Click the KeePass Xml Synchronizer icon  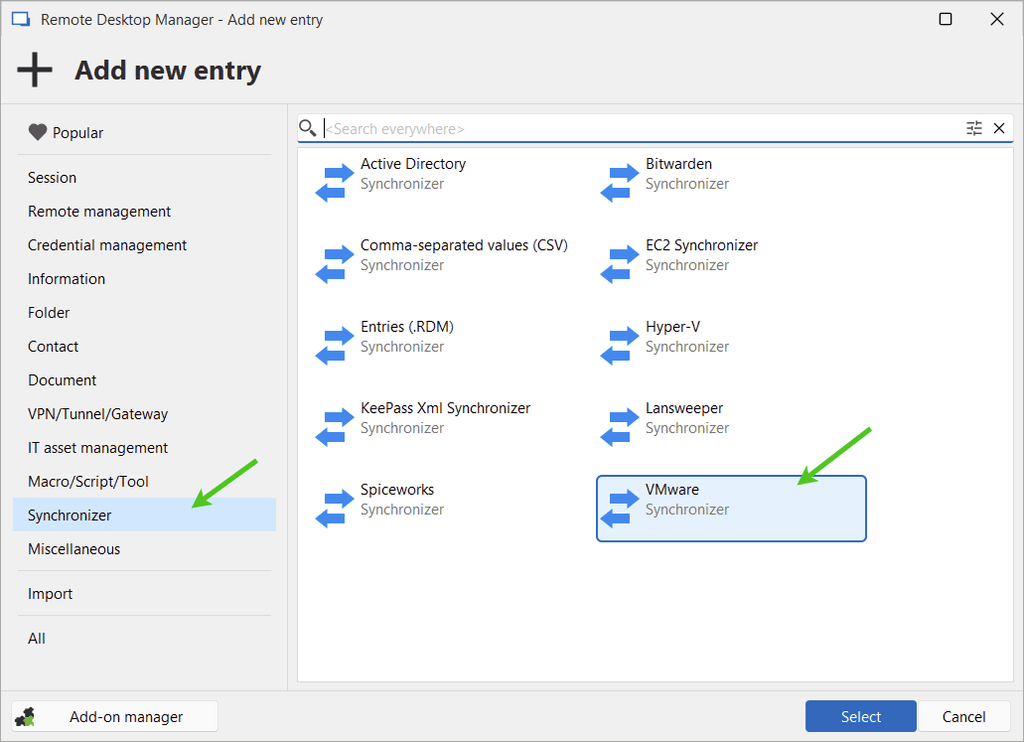335,426
